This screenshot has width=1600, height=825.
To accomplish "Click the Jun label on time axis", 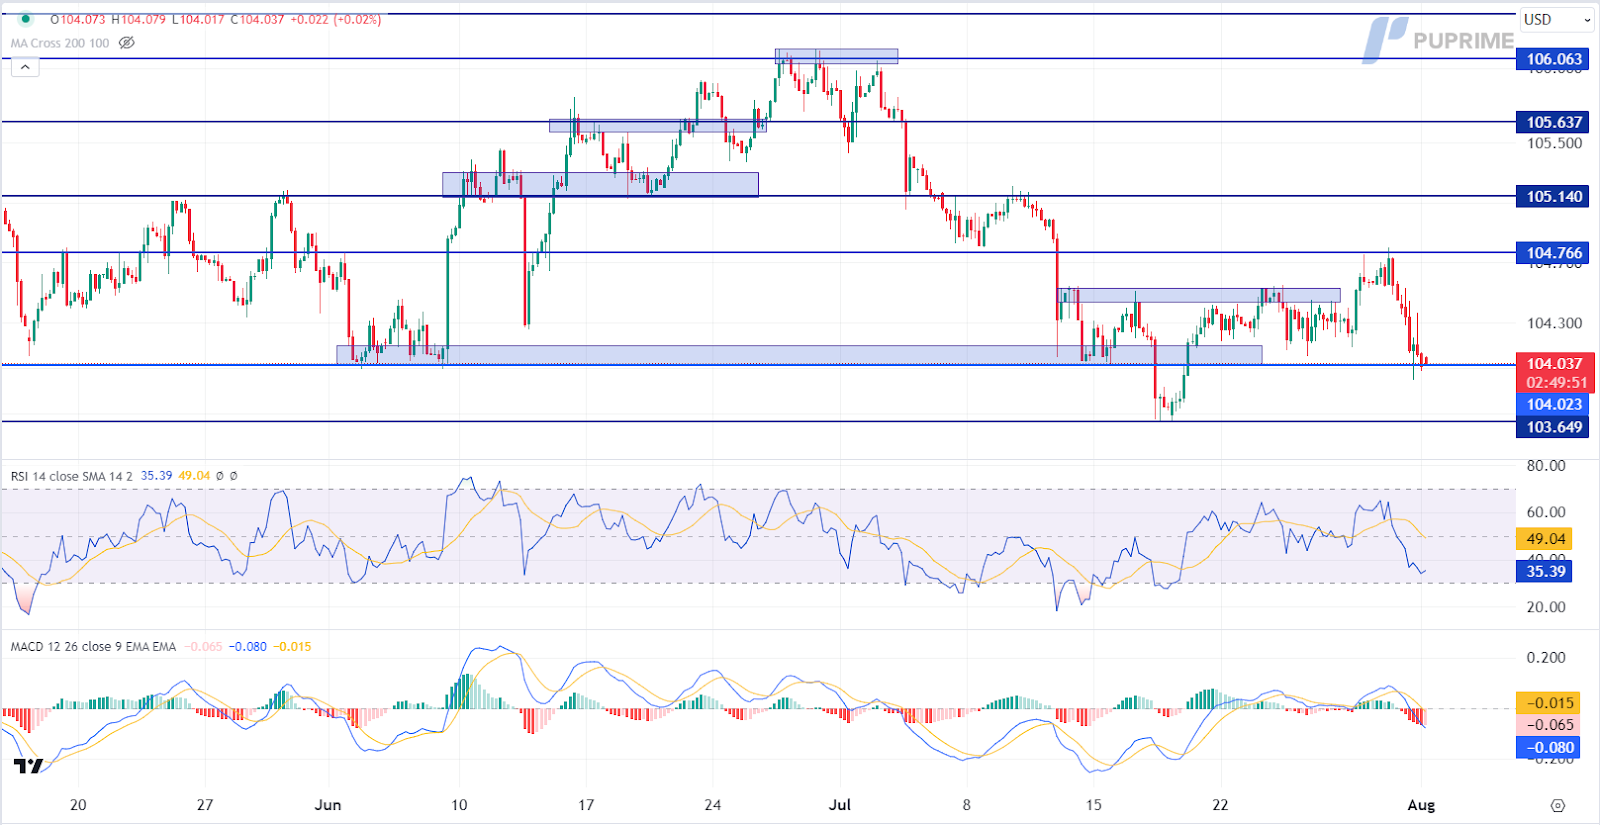I will coord(328,805).
